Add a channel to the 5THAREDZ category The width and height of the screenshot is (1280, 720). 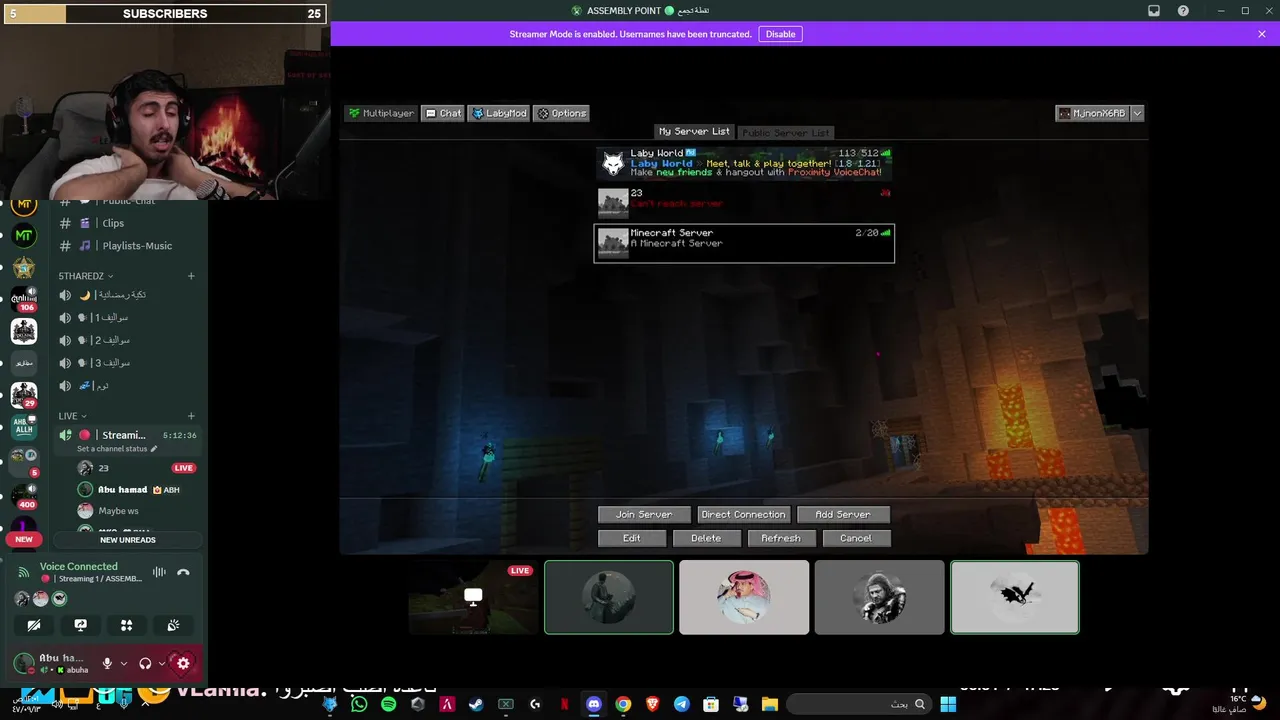191,276
